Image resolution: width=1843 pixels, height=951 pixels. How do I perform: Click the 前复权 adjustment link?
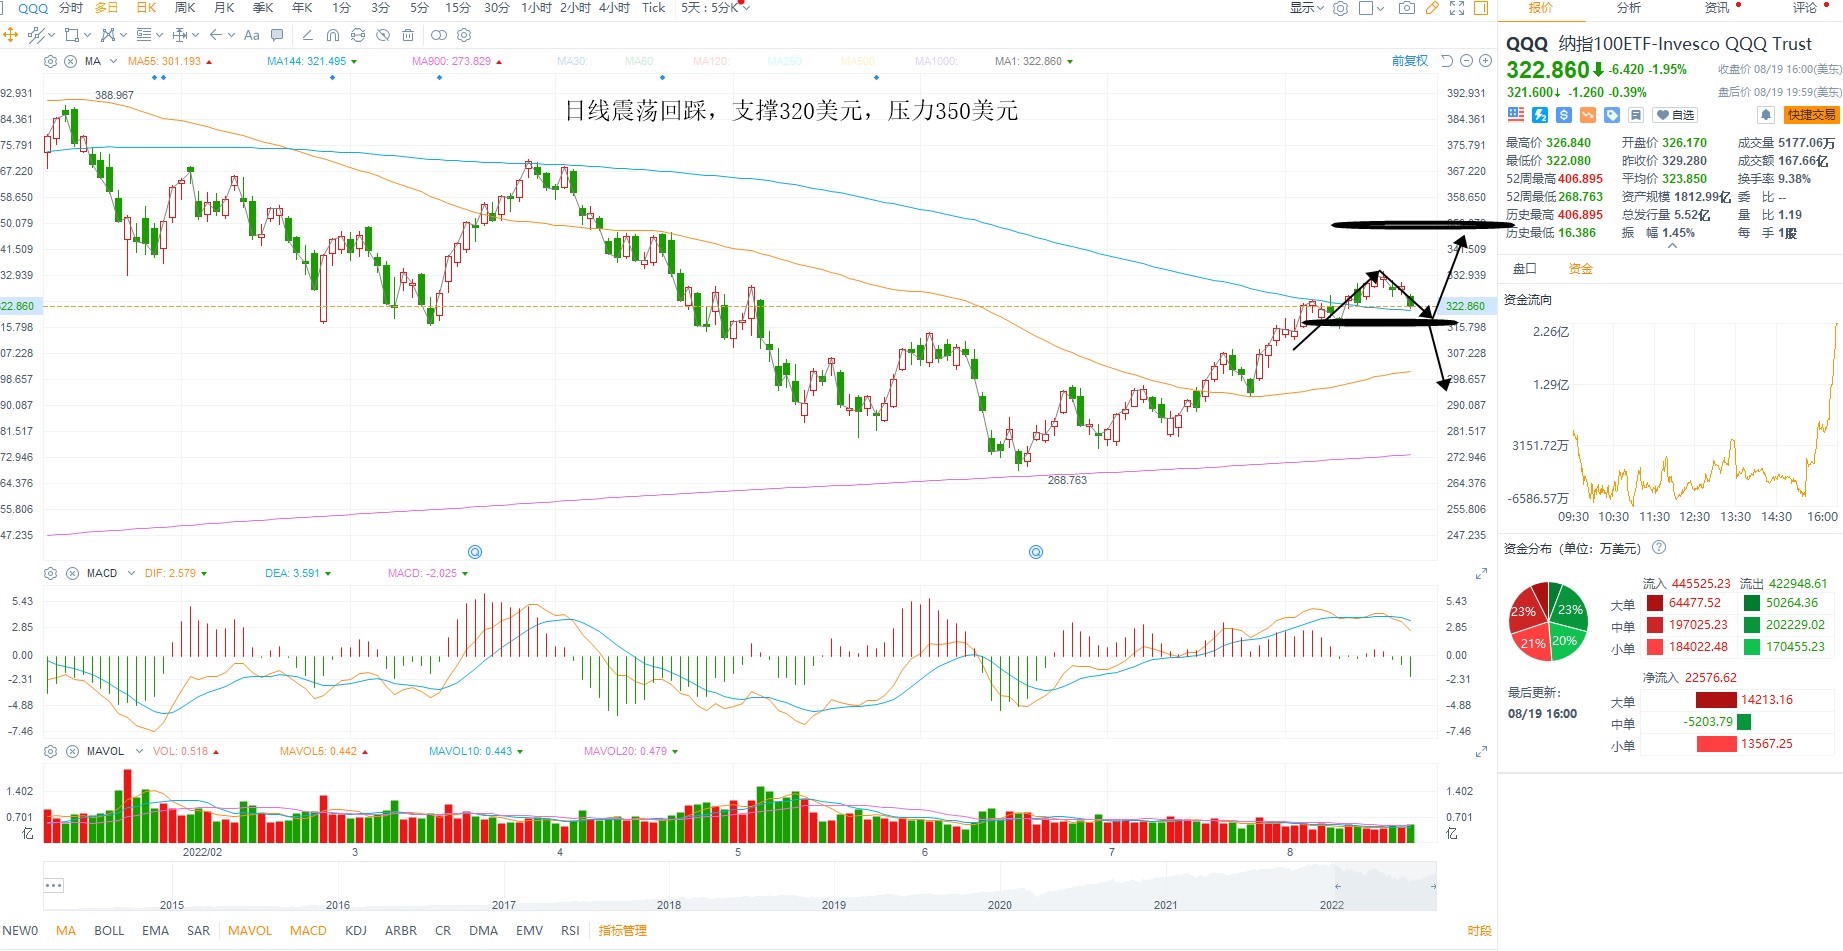[1410, 61]
